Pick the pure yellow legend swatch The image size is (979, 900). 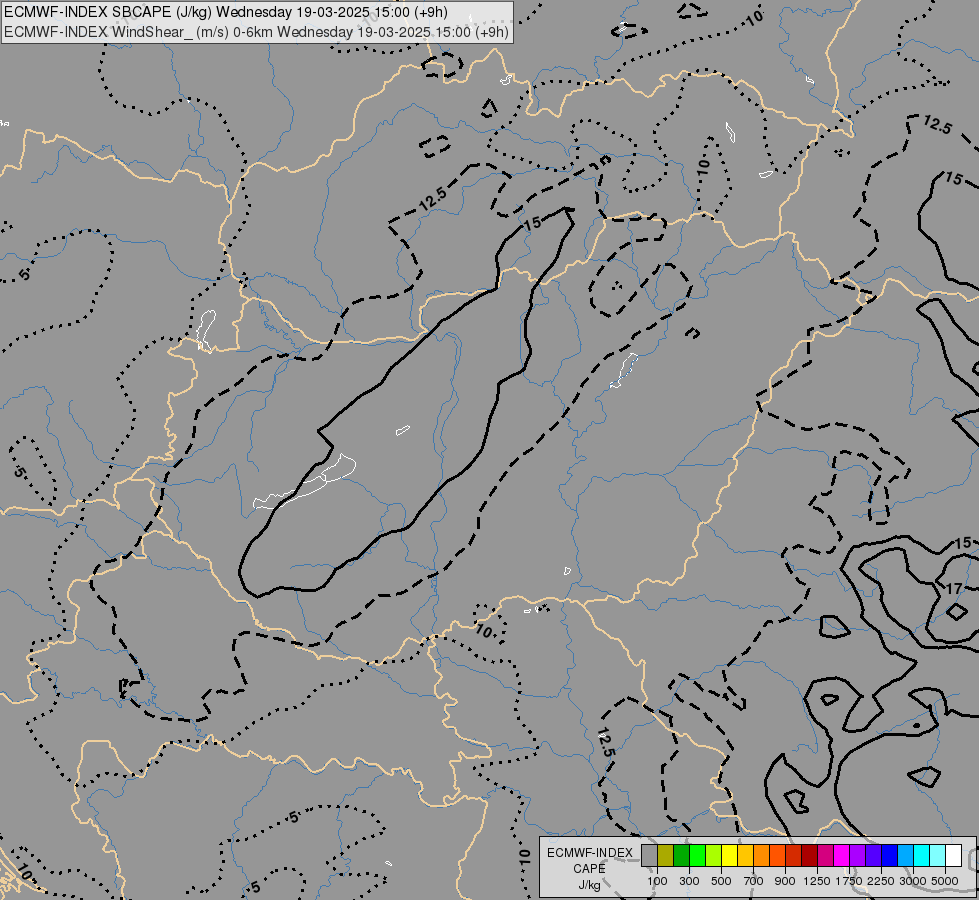point(729,855)
